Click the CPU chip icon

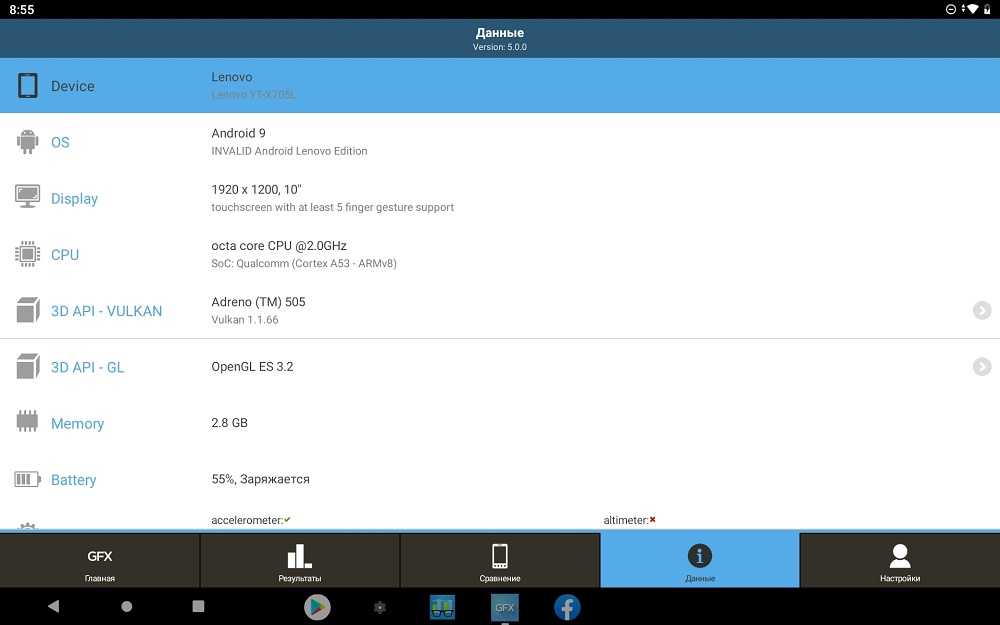[x=28, y=254]
